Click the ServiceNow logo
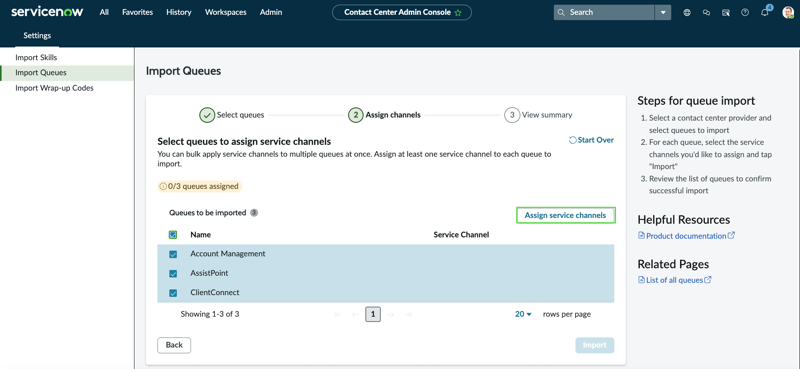The width and height of the screenshot is (800, 369). (47, 12)
